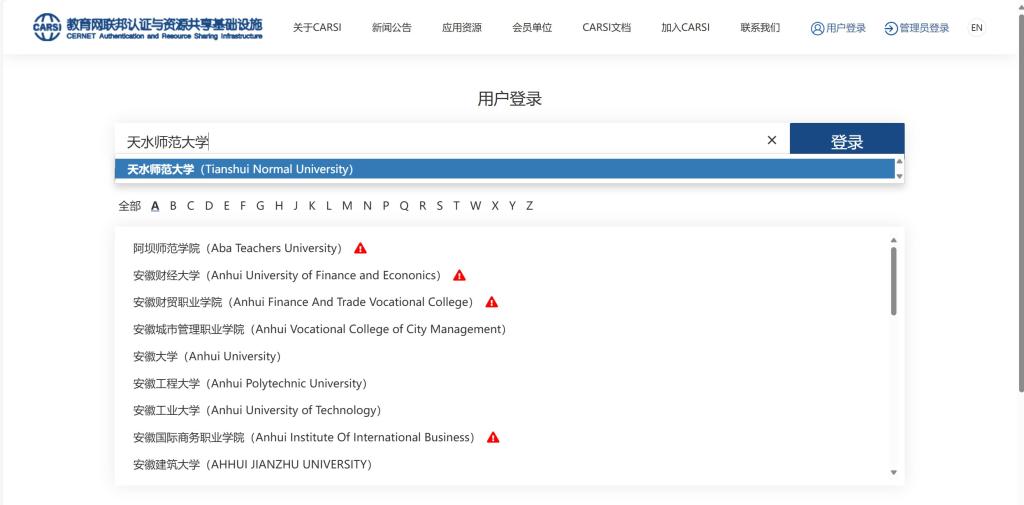Viewport: 1024px width, 505px height.
Task: Open 管理员登录 admin login in the header
Action: 917,28
